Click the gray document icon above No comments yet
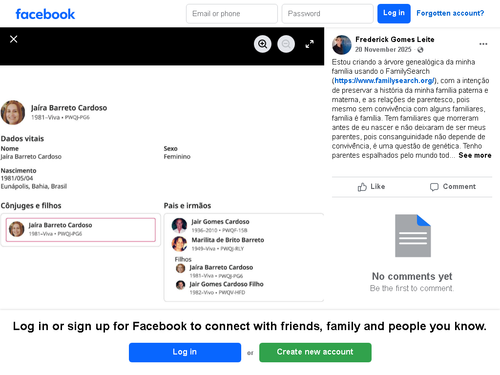Screen dimensions: 500x375 (413, 236)
